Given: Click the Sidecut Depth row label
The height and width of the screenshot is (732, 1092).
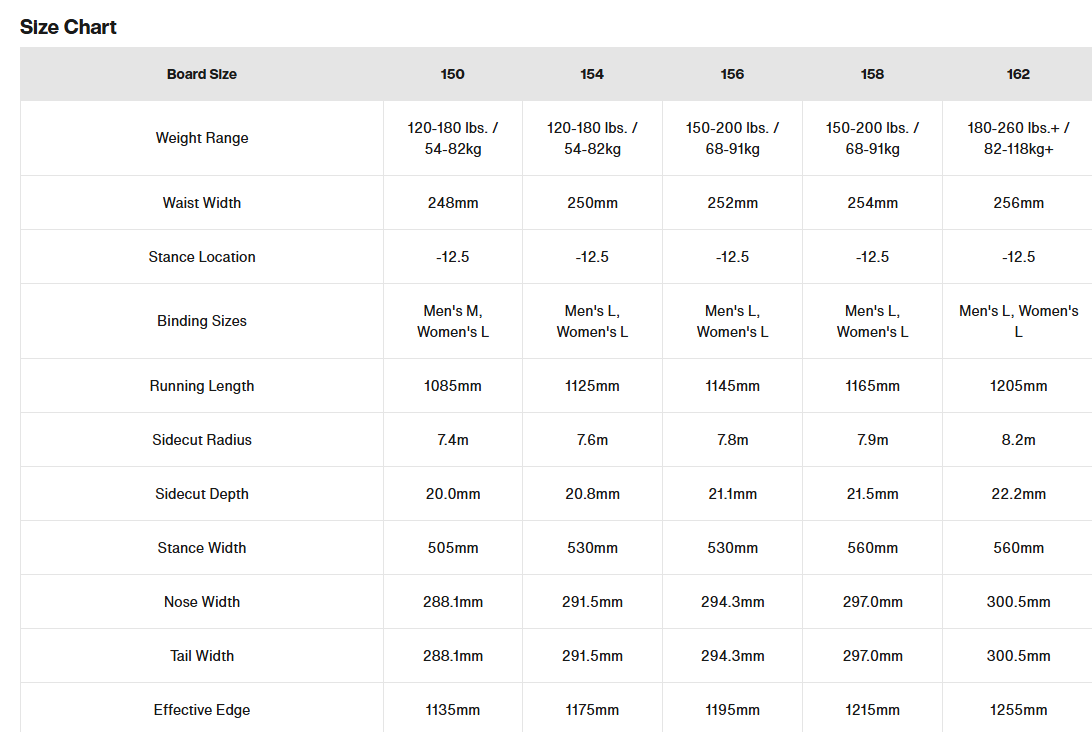Looking at the screenshot, I should (202, 494).
